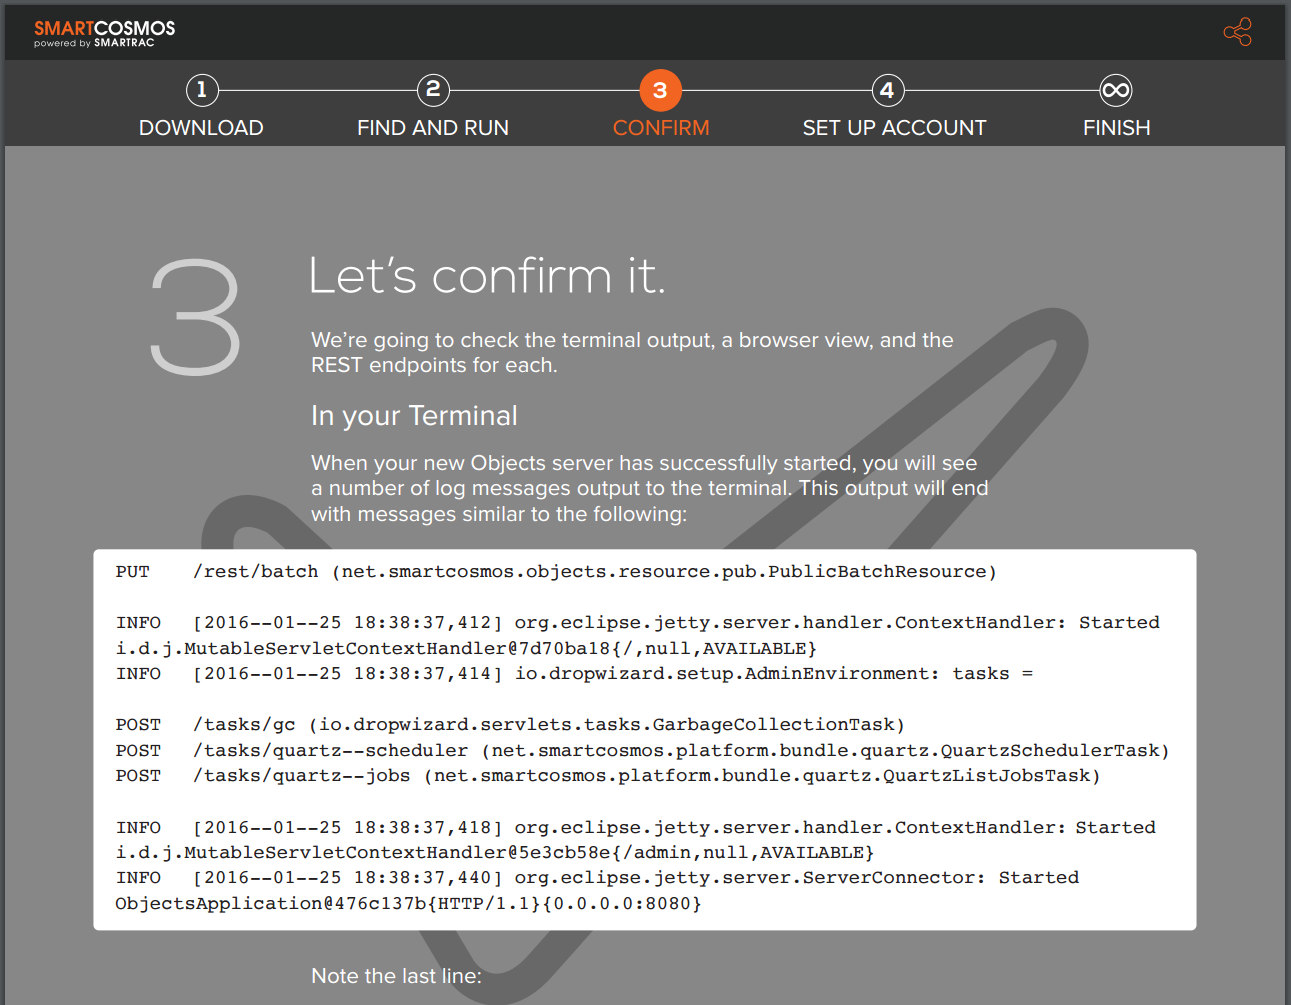This screenshot has height=1005, width=1291.
Task: Click the share icon in the header
Action: click(1237, 32)
